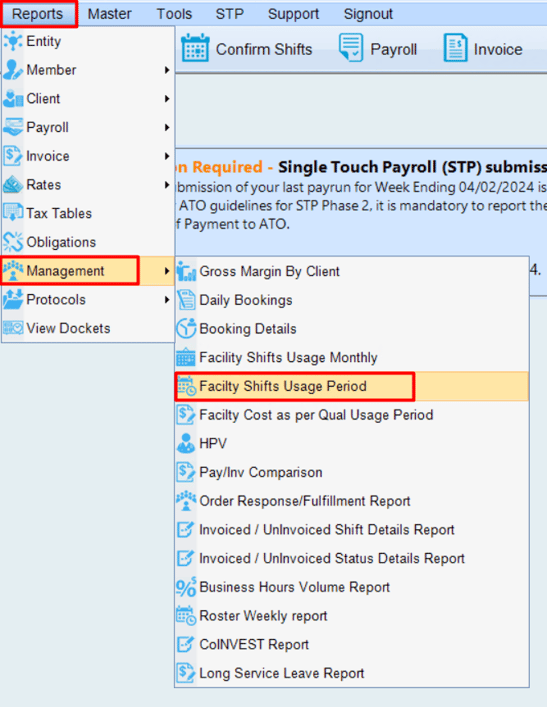Expand the Member submenu arrow
The image size is (547, 707).
(167, 70)
